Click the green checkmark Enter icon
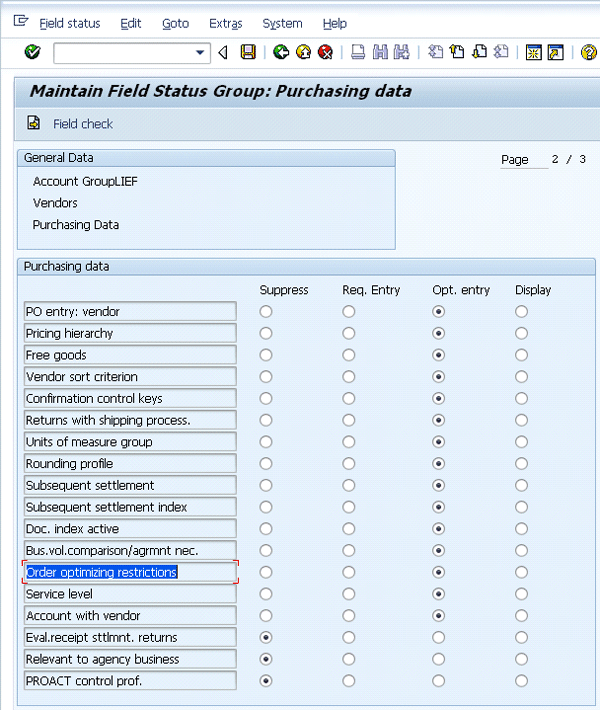 (x=33, y=53)
